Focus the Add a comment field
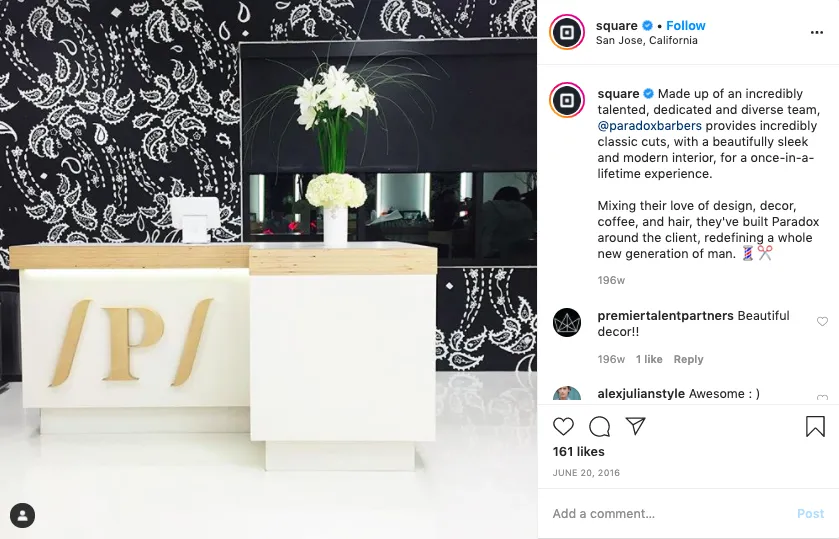839x539 pixels. 669,514
